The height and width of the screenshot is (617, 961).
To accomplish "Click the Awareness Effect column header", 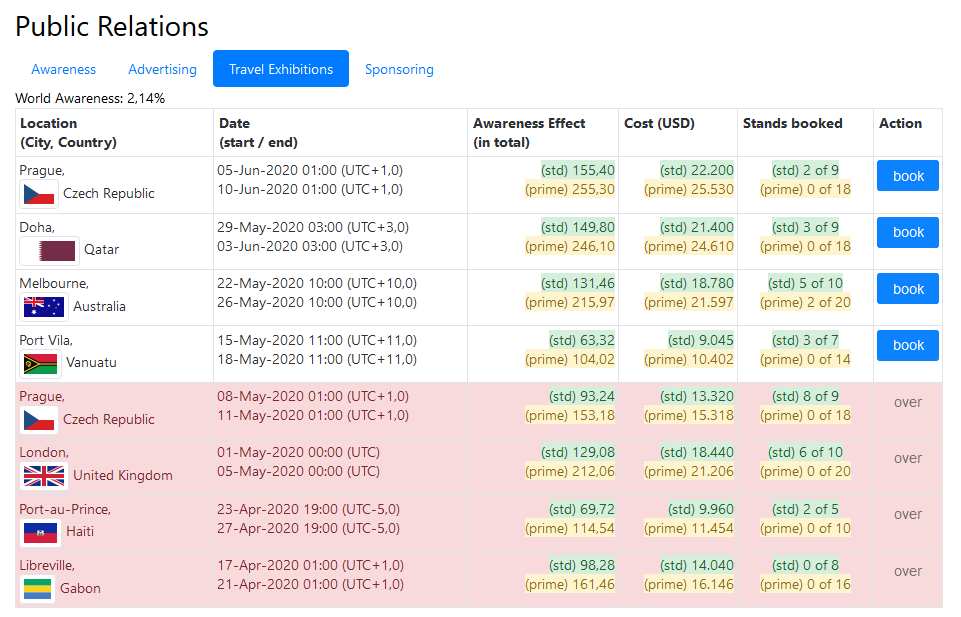I will point(543,133).
